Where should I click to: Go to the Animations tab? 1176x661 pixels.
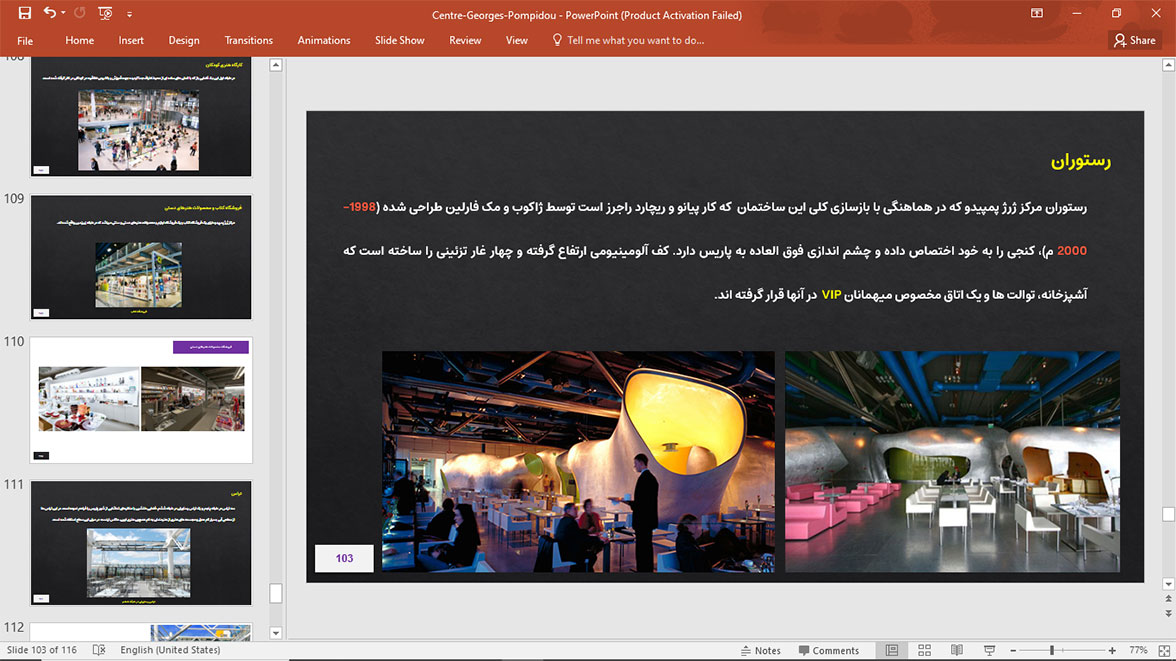point(324,41)
